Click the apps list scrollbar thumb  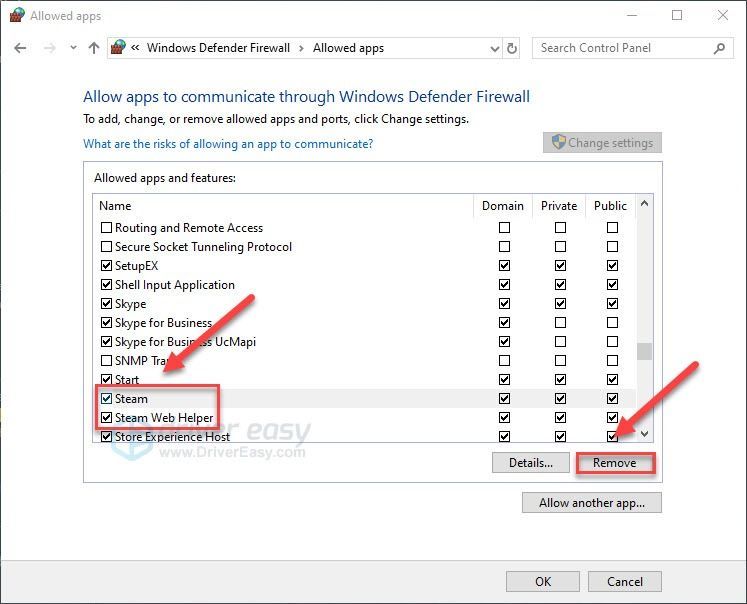(645, 352)
